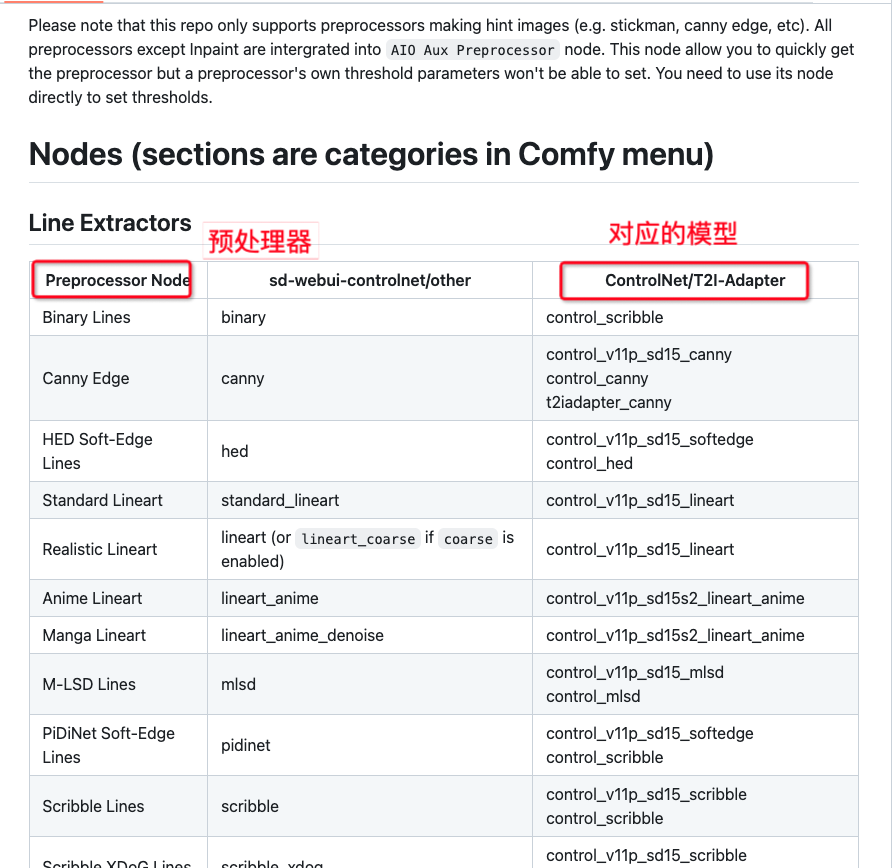
Task: Select the M-LSD Lines row label
Action: (x=89, y=684)
